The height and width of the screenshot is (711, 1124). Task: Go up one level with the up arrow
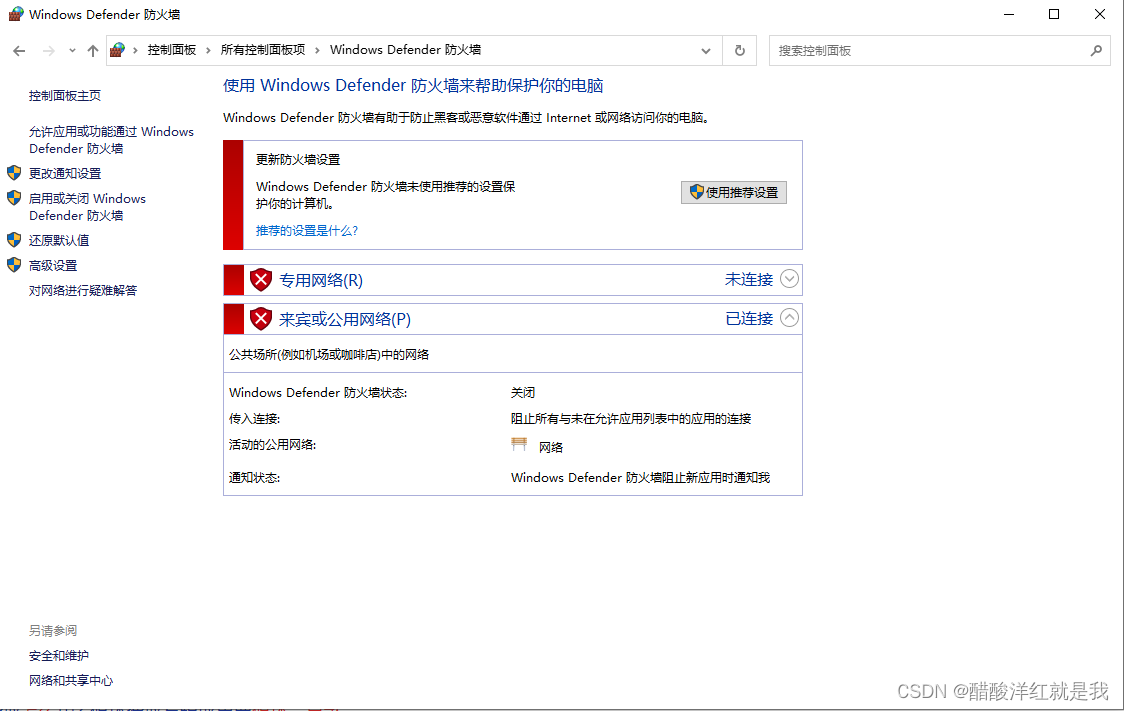coord(92,51)
